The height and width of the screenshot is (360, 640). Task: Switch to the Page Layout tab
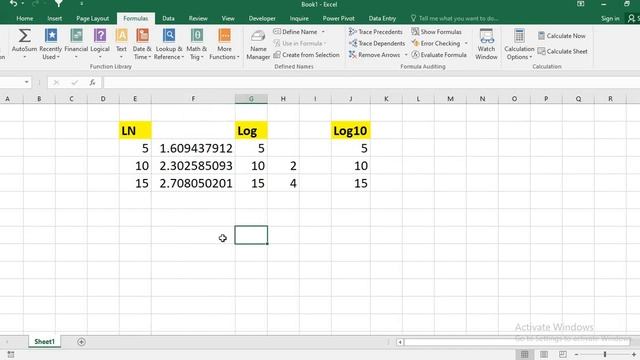click(93, 18)
